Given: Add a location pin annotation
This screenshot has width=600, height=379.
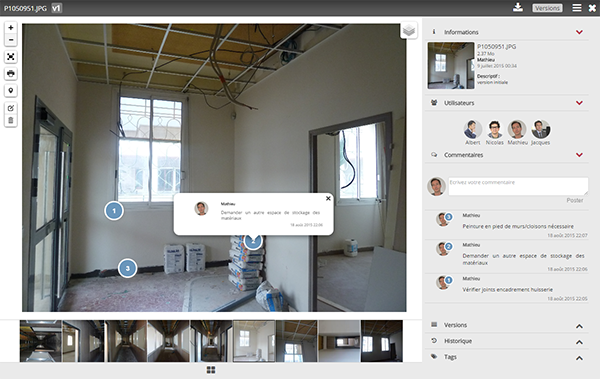Looking at the screenshot, I should pos(11,91).
